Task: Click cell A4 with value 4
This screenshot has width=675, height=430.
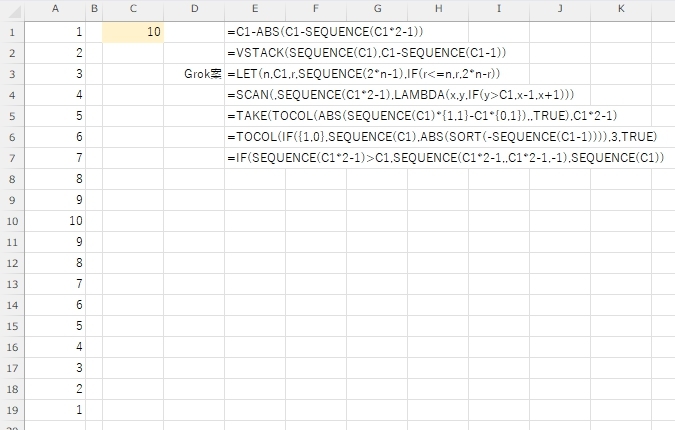Action: click(x=55, y=95)
